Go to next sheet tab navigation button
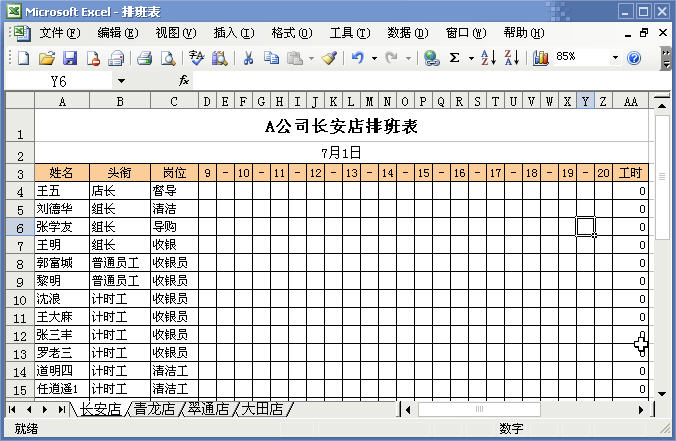This screenshot has width=676, height=441. pyautogui.click(x=45, y=409)
